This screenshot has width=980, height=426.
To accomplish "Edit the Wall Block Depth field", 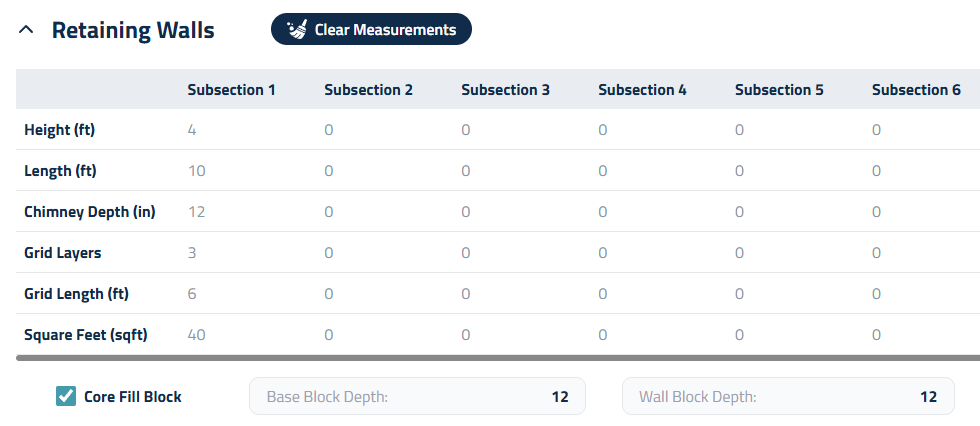I will point(788,397).
